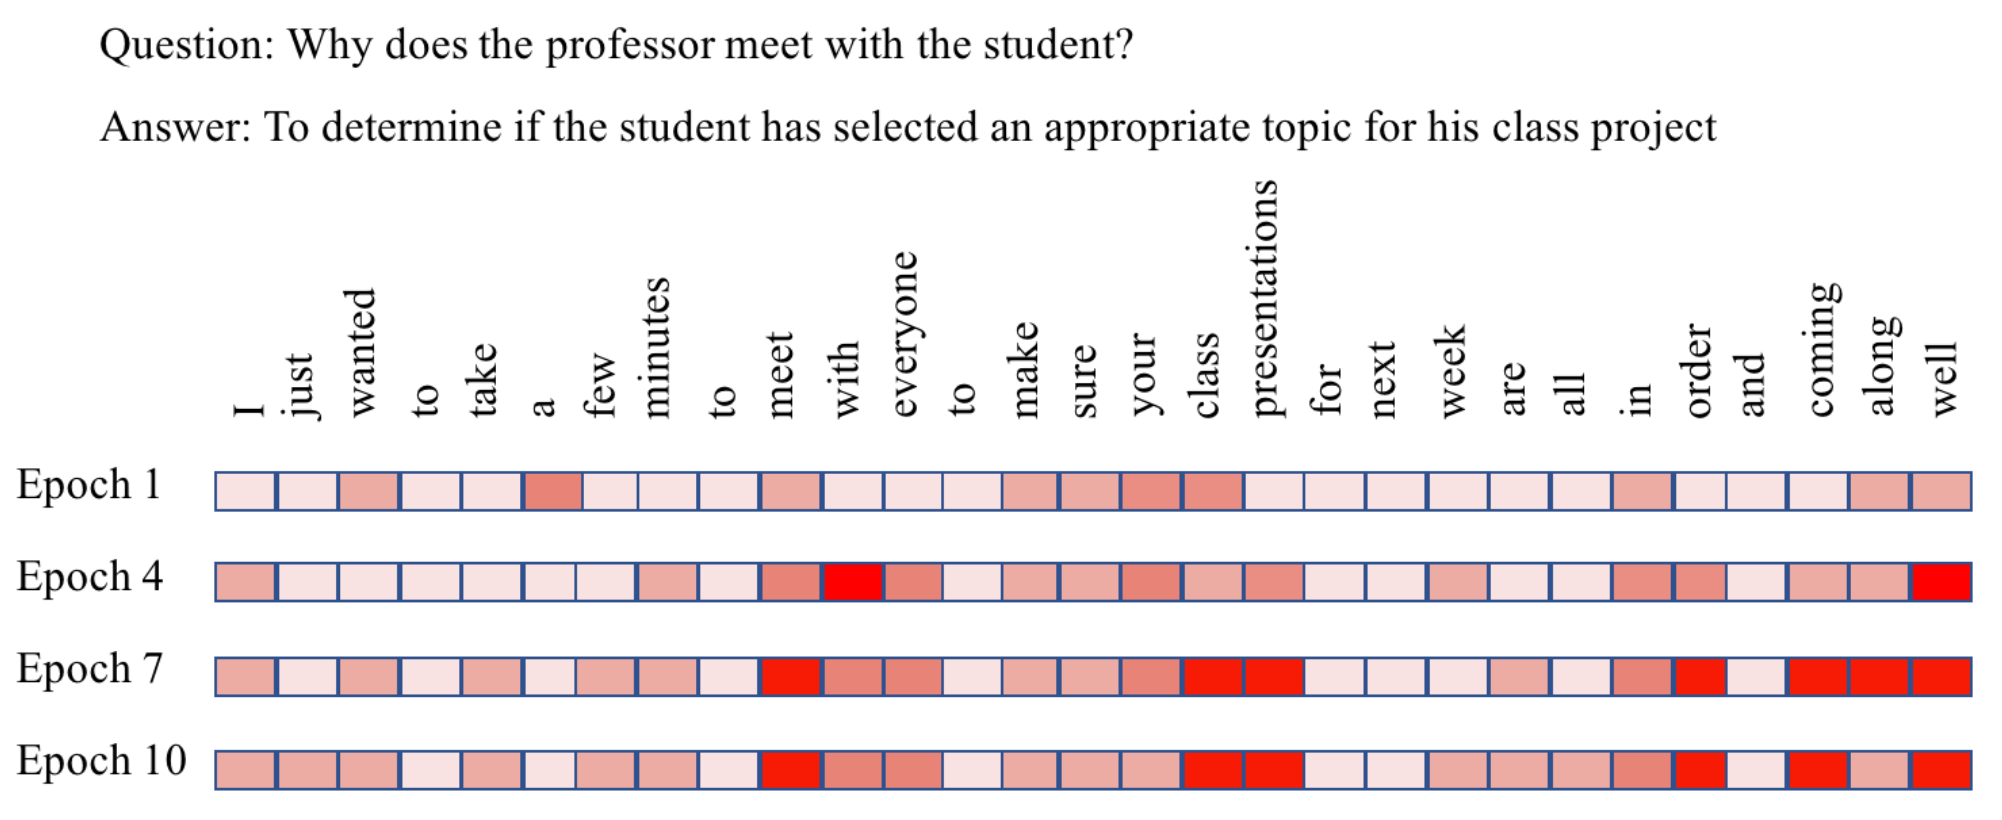
Task: Select the Epoch 1 cell under "class"
Action: [x=1212, y=491]
